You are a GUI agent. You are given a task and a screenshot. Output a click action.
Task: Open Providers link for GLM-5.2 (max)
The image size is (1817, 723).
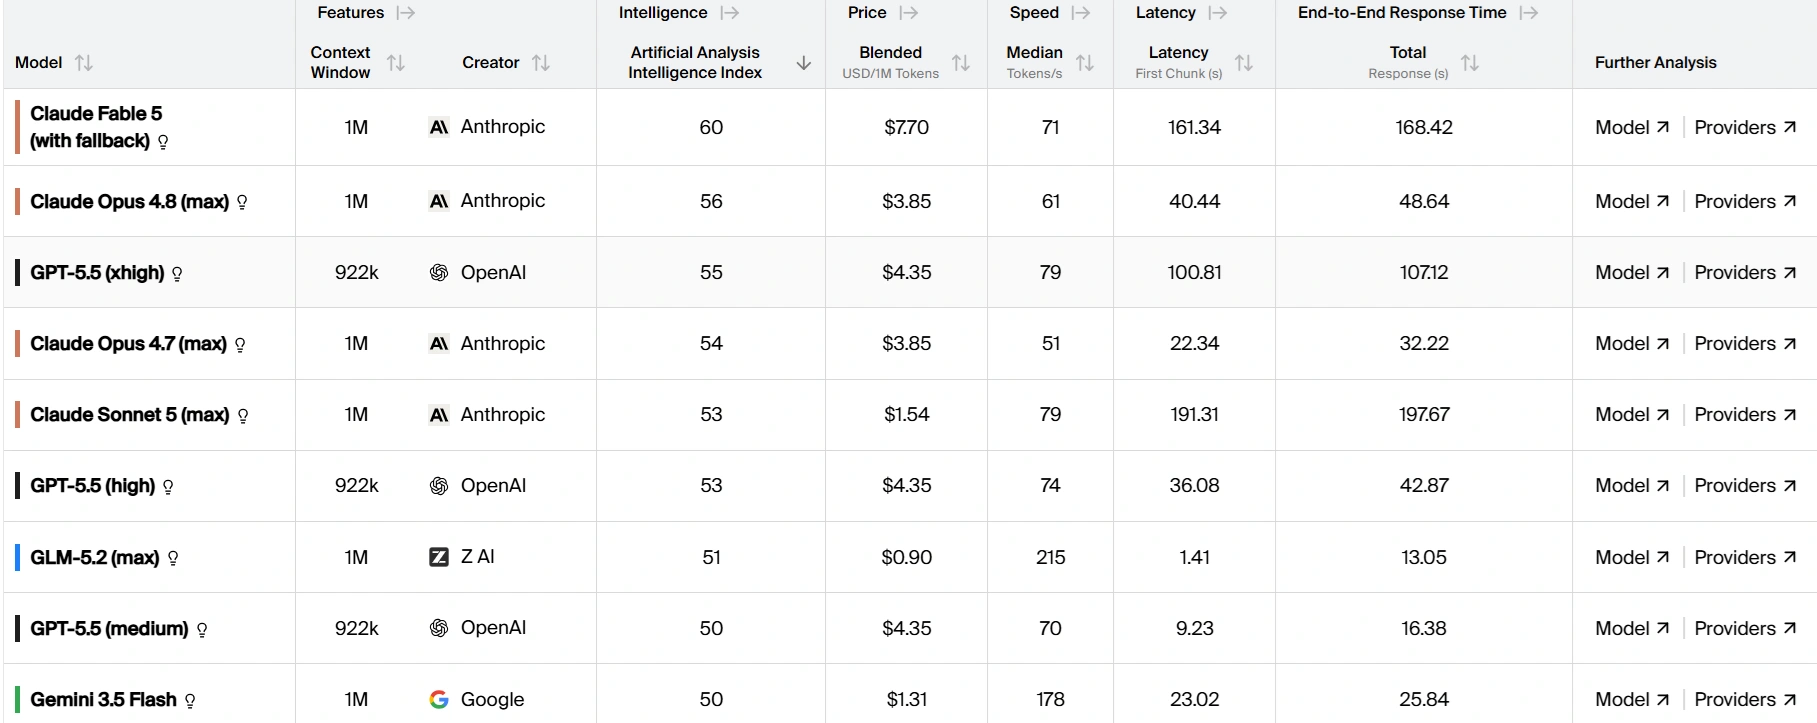(1745, 557)
